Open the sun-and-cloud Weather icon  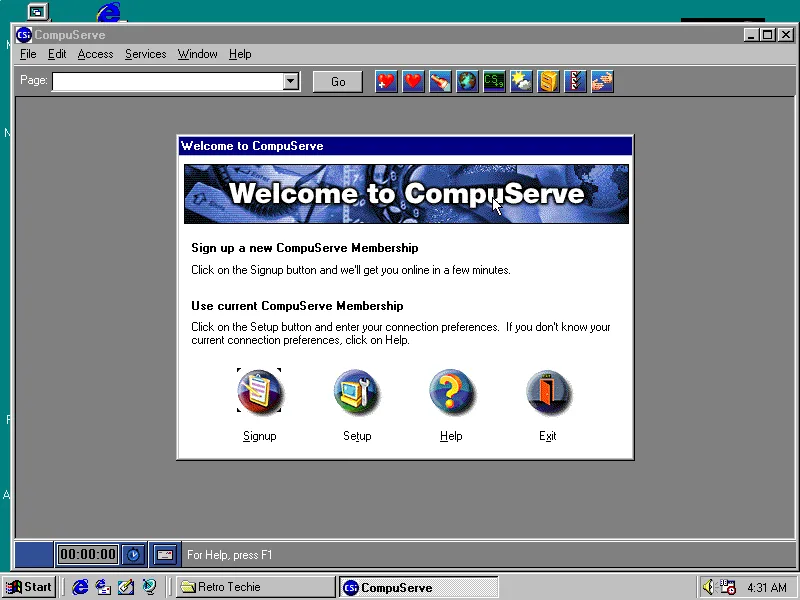521,82
